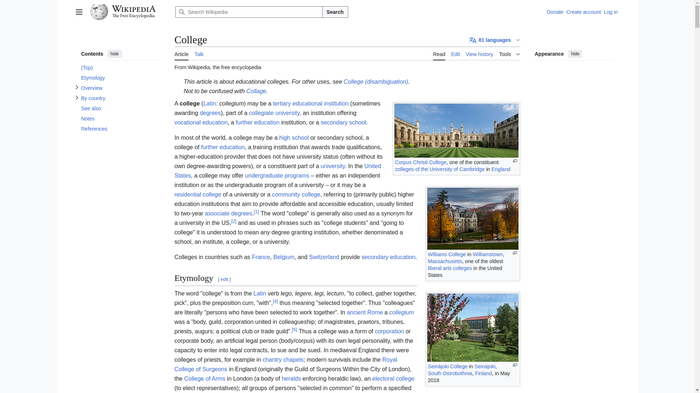This screenshot has width=700, height=393.
Task: Click the secondary school link
Action: click(x=343, y=122)
